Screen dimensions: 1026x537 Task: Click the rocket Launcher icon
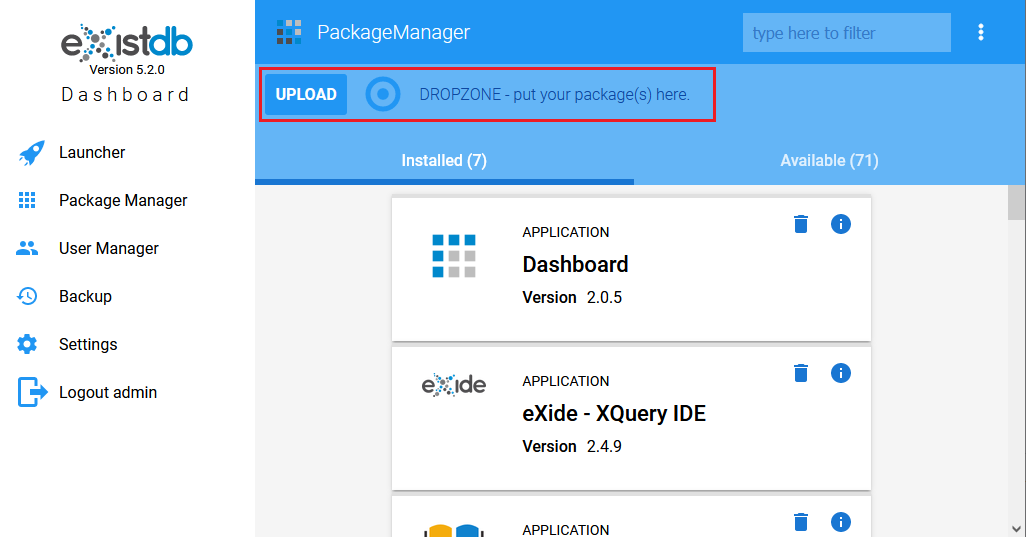tap(31, 152)
